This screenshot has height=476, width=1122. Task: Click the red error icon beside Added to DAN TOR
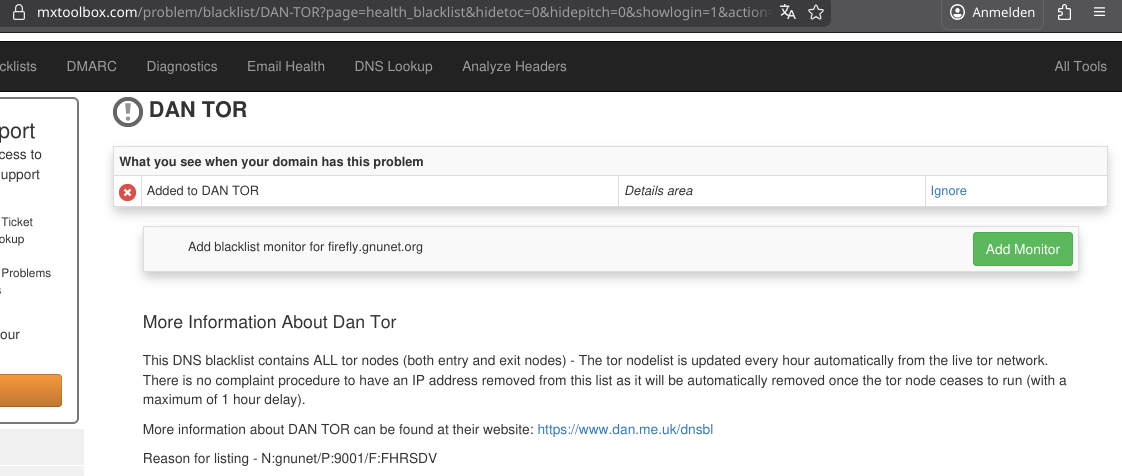pyautogui.click(x=128, y=192)
